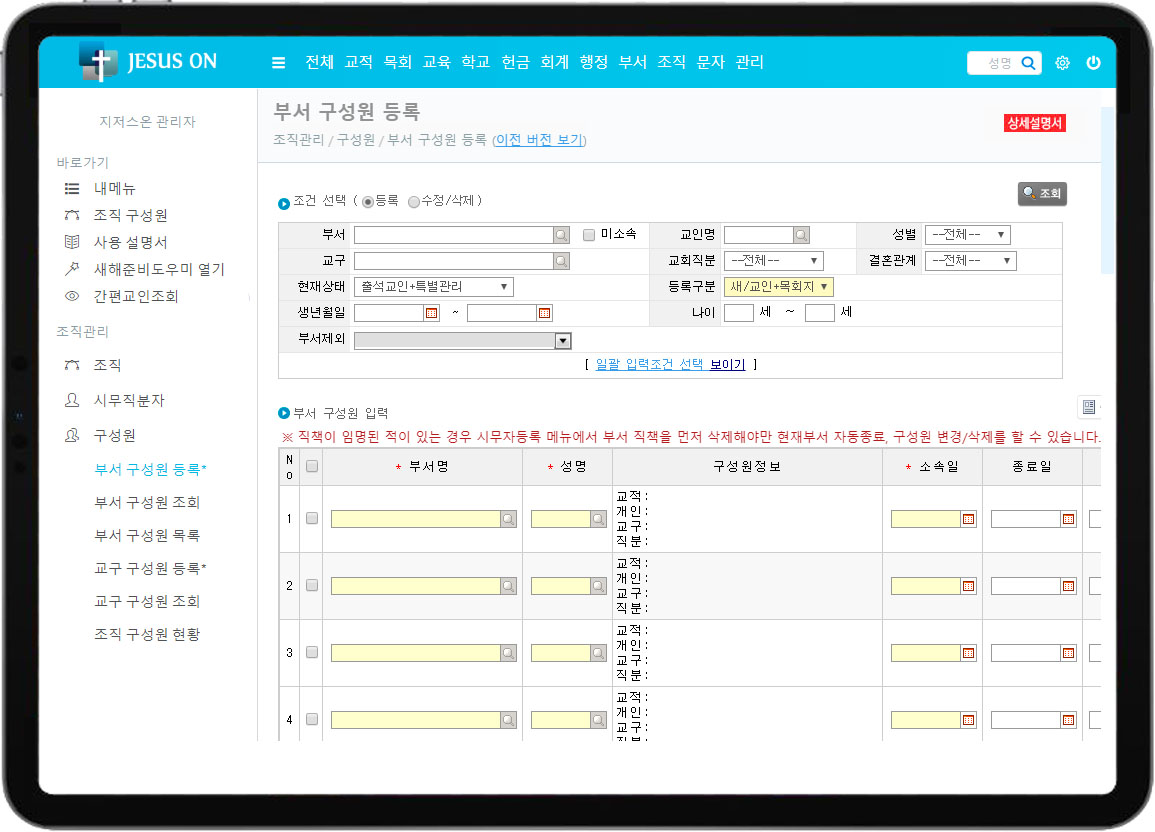
Task: Open calendar picker for first 생년월일 date
Action: tap(432, 313)
